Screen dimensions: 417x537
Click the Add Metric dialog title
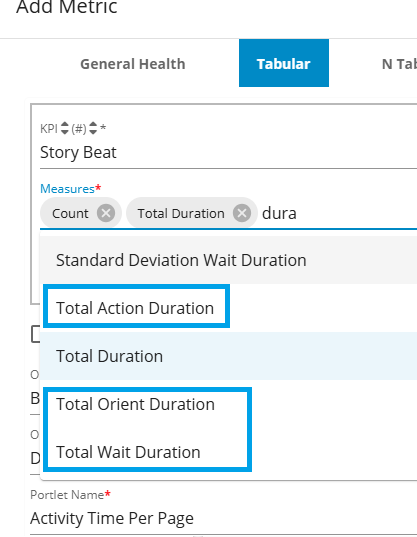tap(67, 7)
